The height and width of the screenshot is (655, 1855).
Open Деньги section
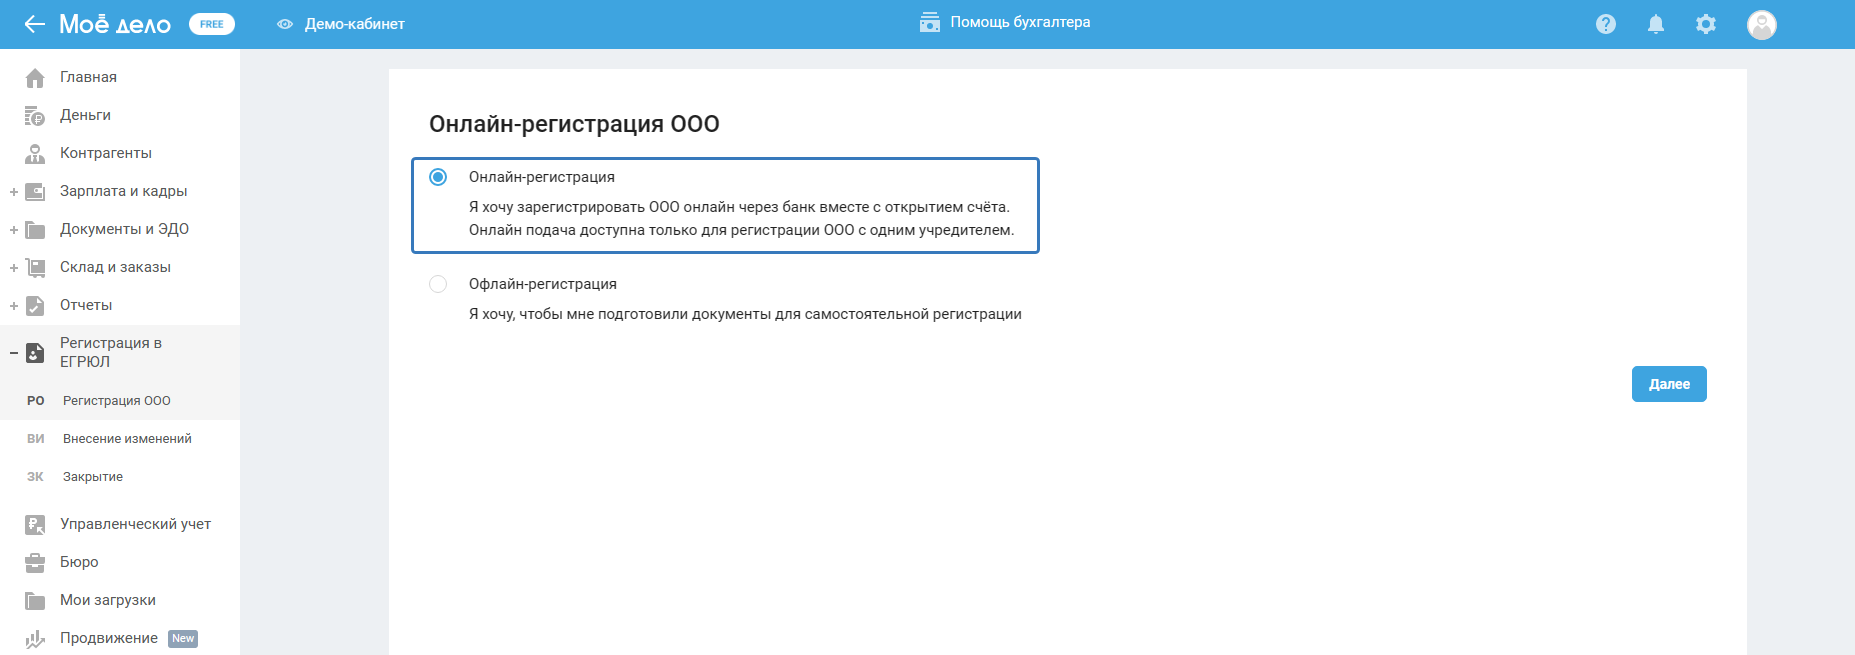[85, 115]
